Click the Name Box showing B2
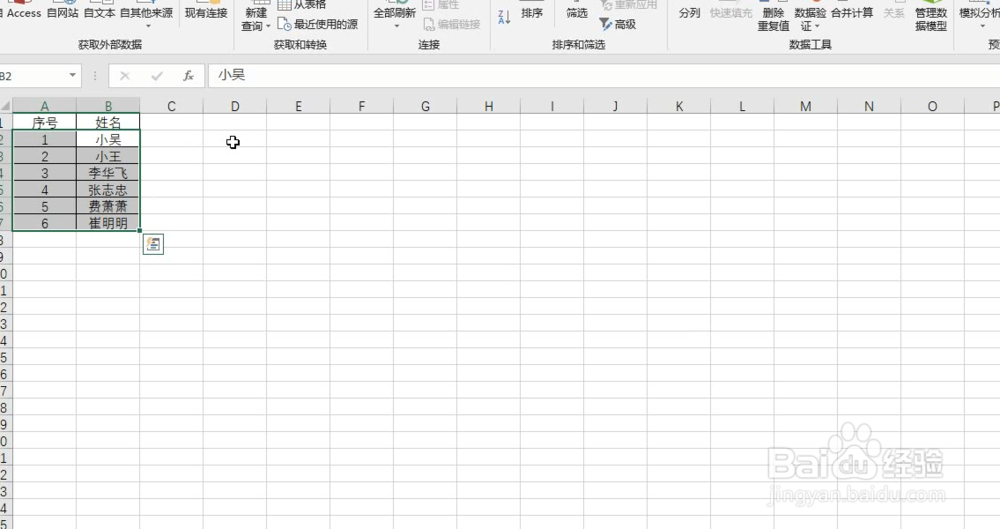The height and width of the screenshot is (529, 1000). (33, 75)
